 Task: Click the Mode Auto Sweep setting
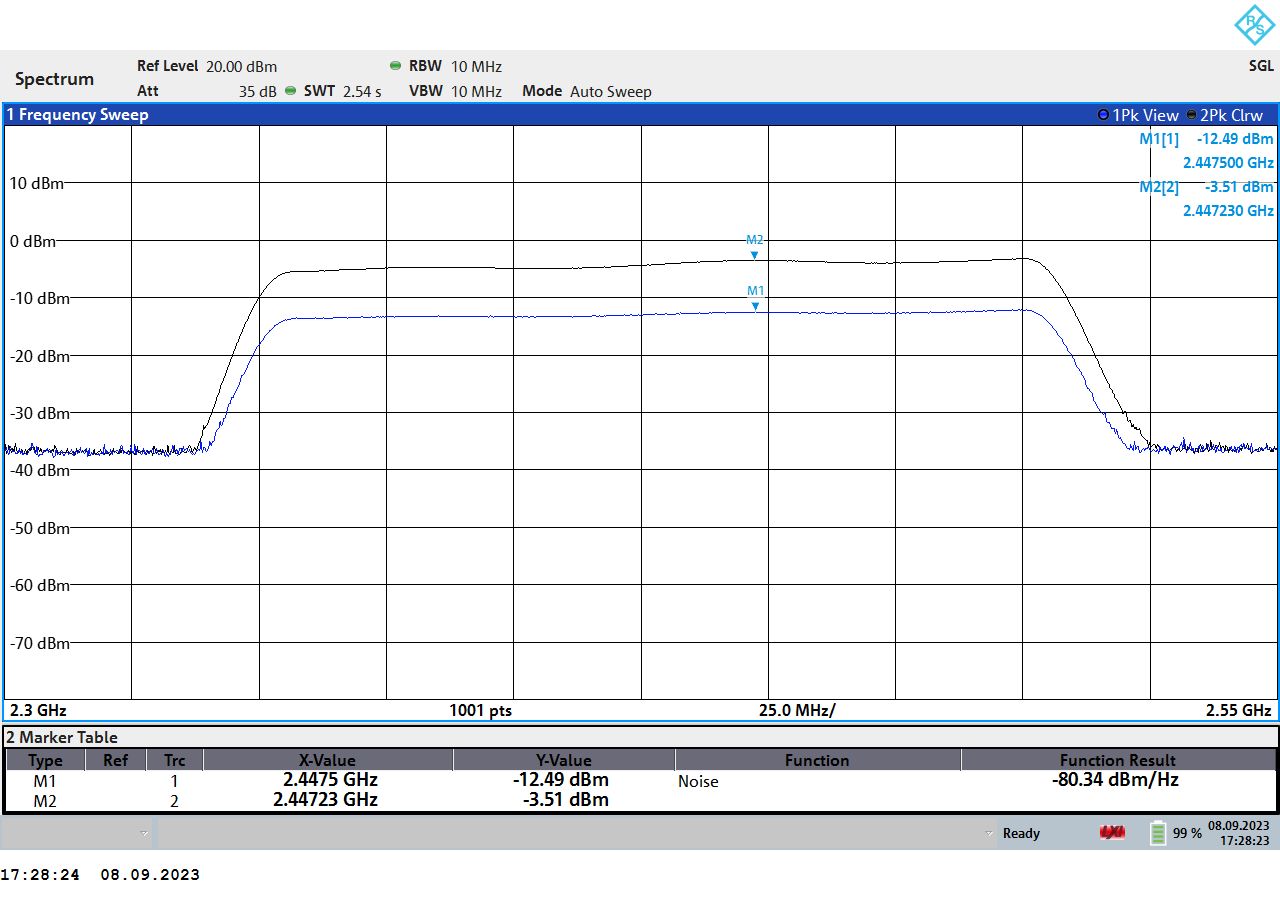click(587, 91)
